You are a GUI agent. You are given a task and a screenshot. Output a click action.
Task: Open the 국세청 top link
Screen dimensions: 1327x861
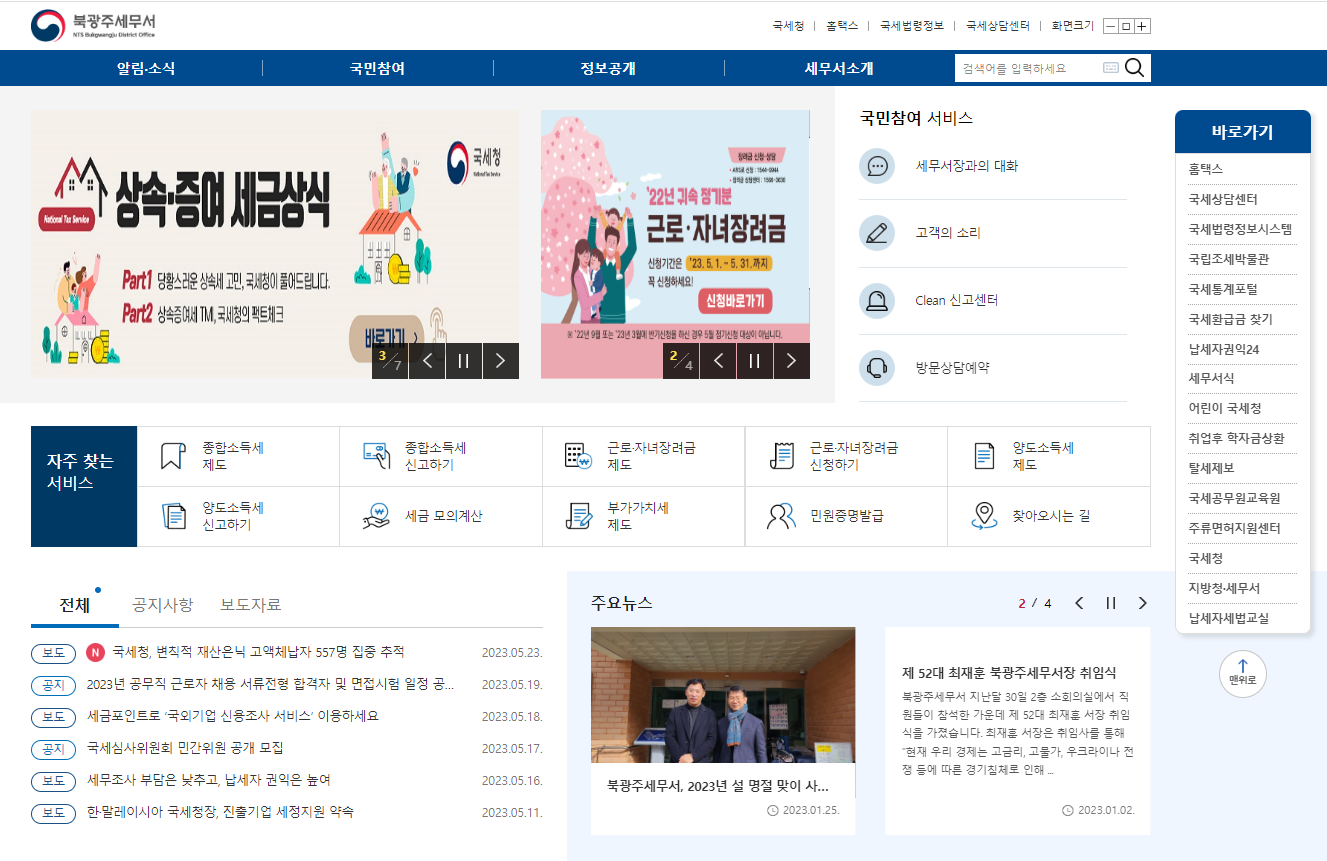[788, 26]
